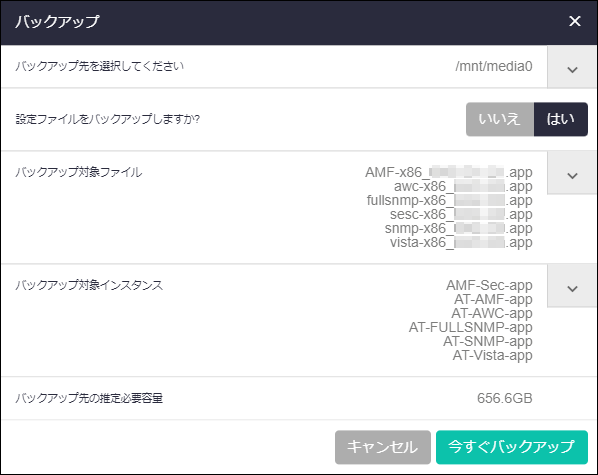The image size is (598, 475).
Task: Close the バックアップ dialog with X
Action: click(x=574, y=21)
